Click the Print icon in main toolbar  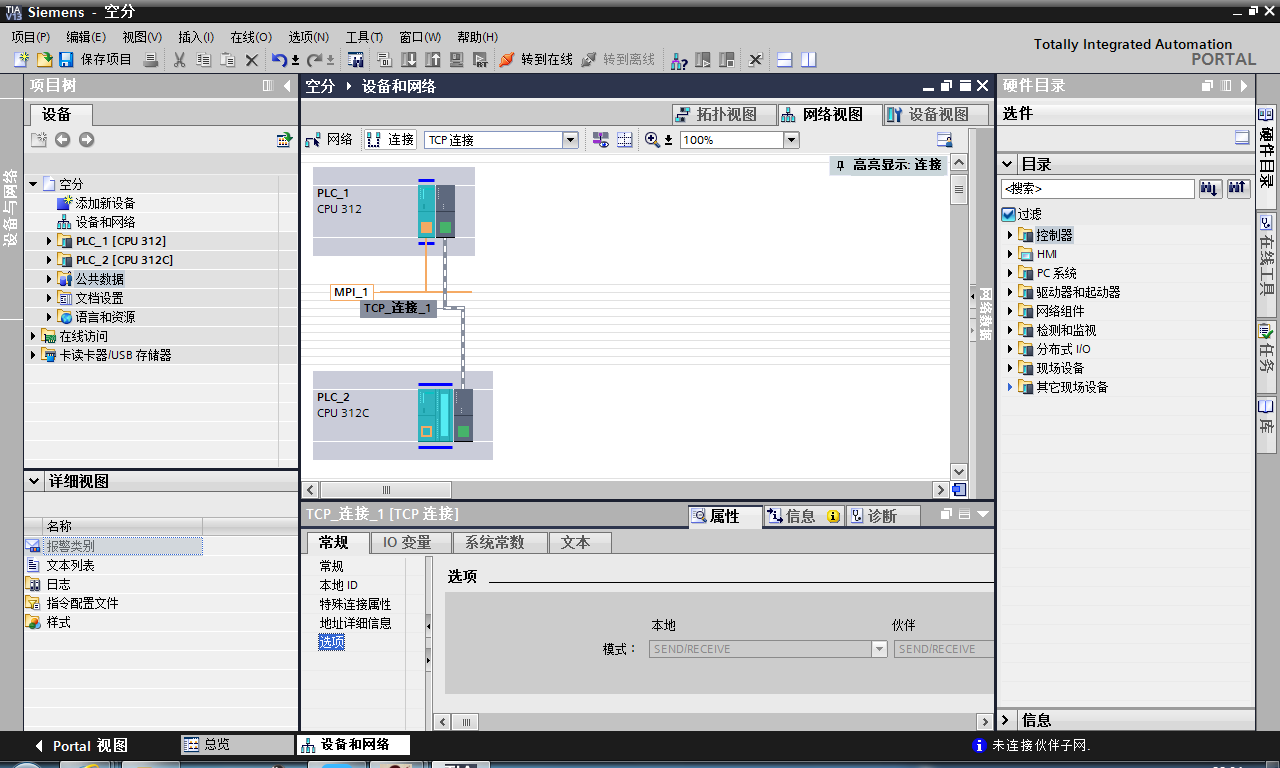pyautogui.click(x=150, y=60)
